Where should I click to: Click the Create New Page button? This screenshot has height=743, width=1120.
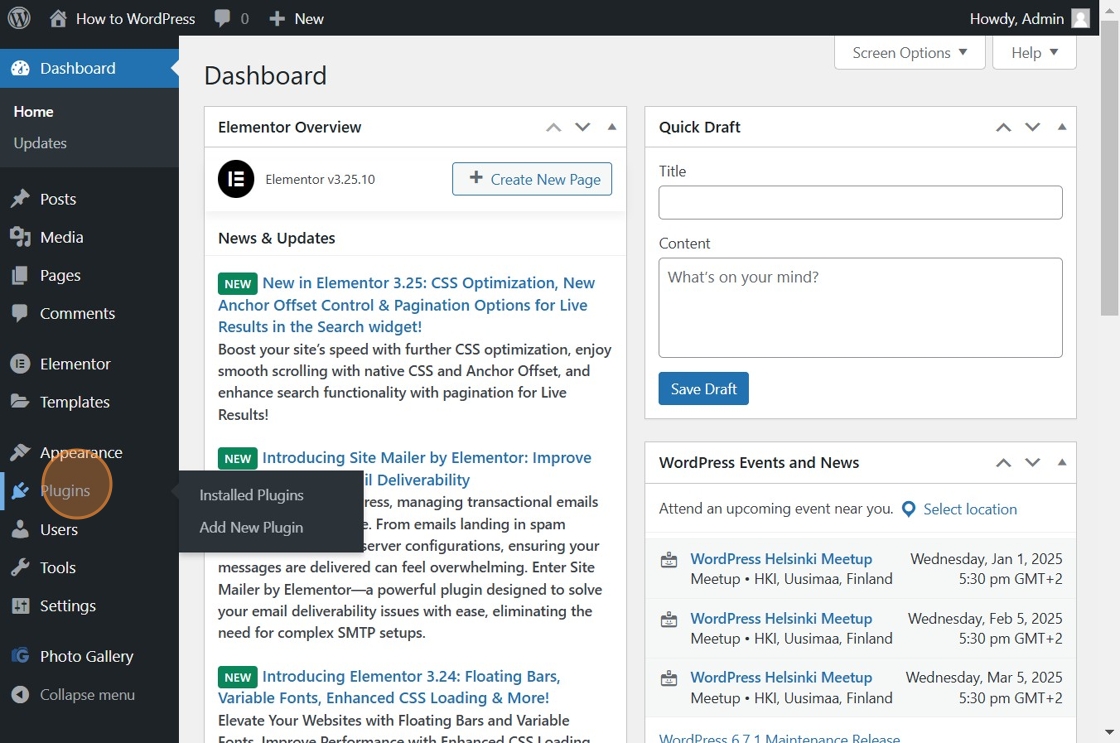(532, 179)
